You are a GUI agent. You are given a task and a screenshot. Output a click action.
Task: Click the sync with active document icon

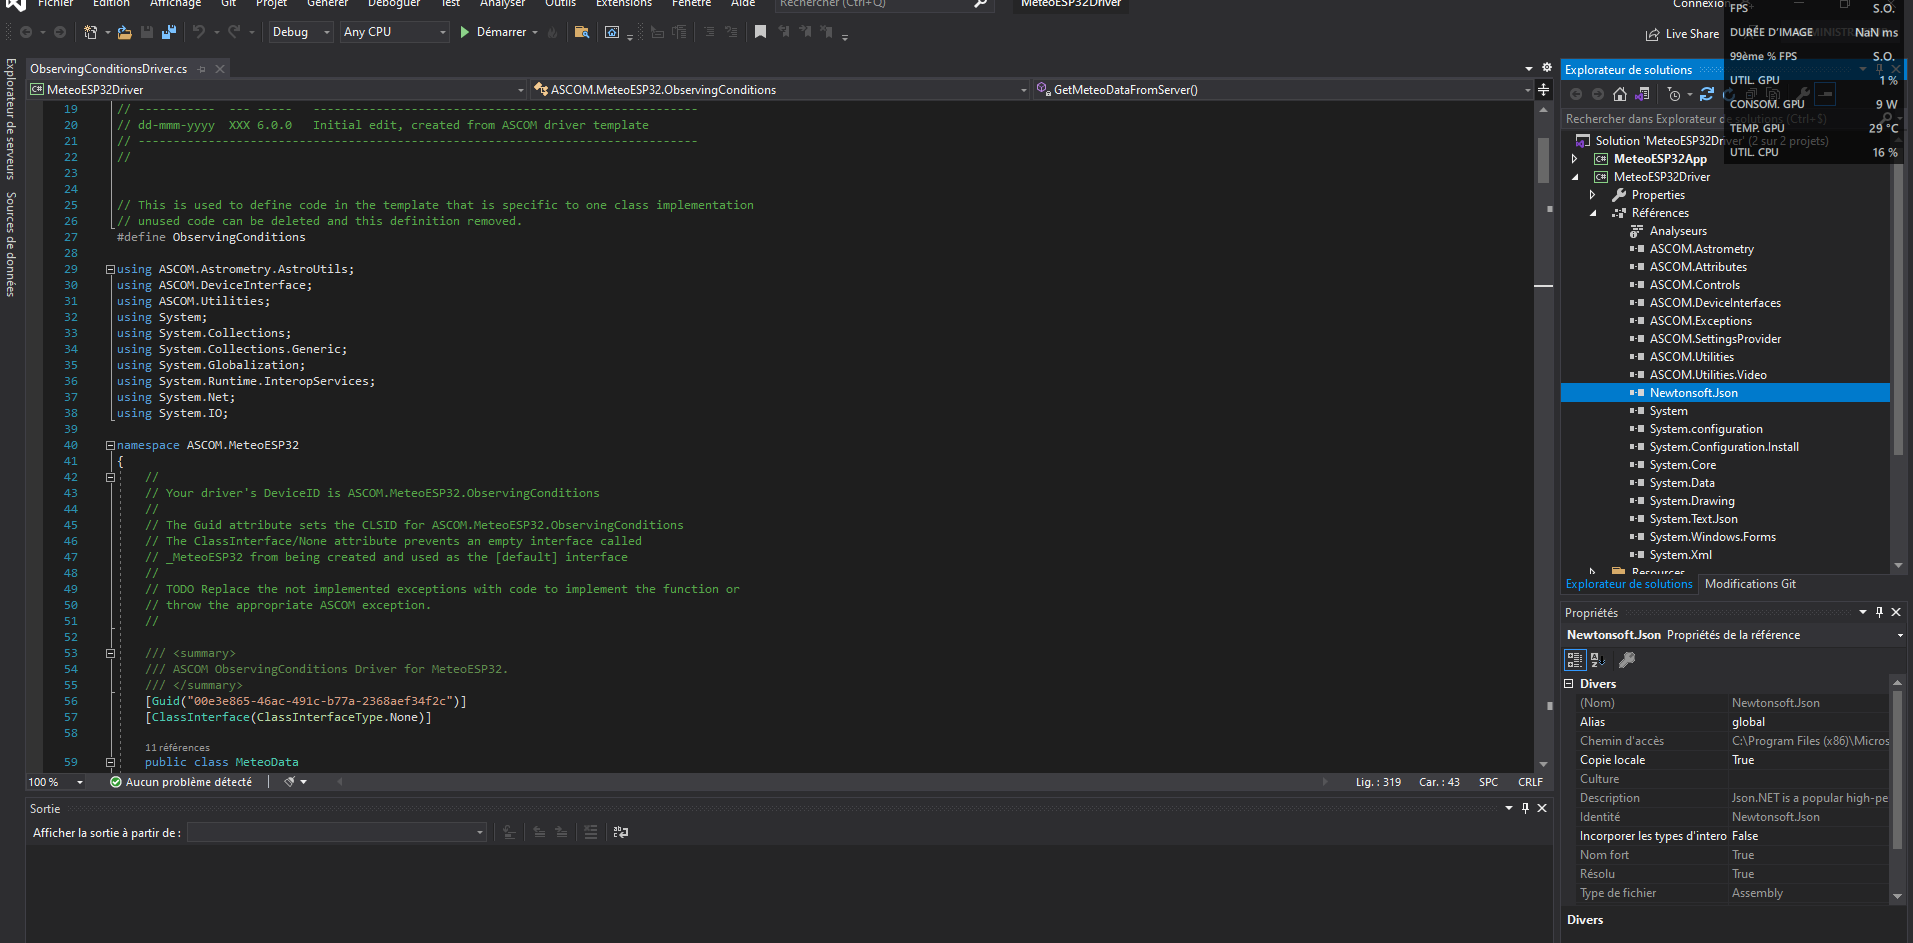click(x=1707, y=94)
